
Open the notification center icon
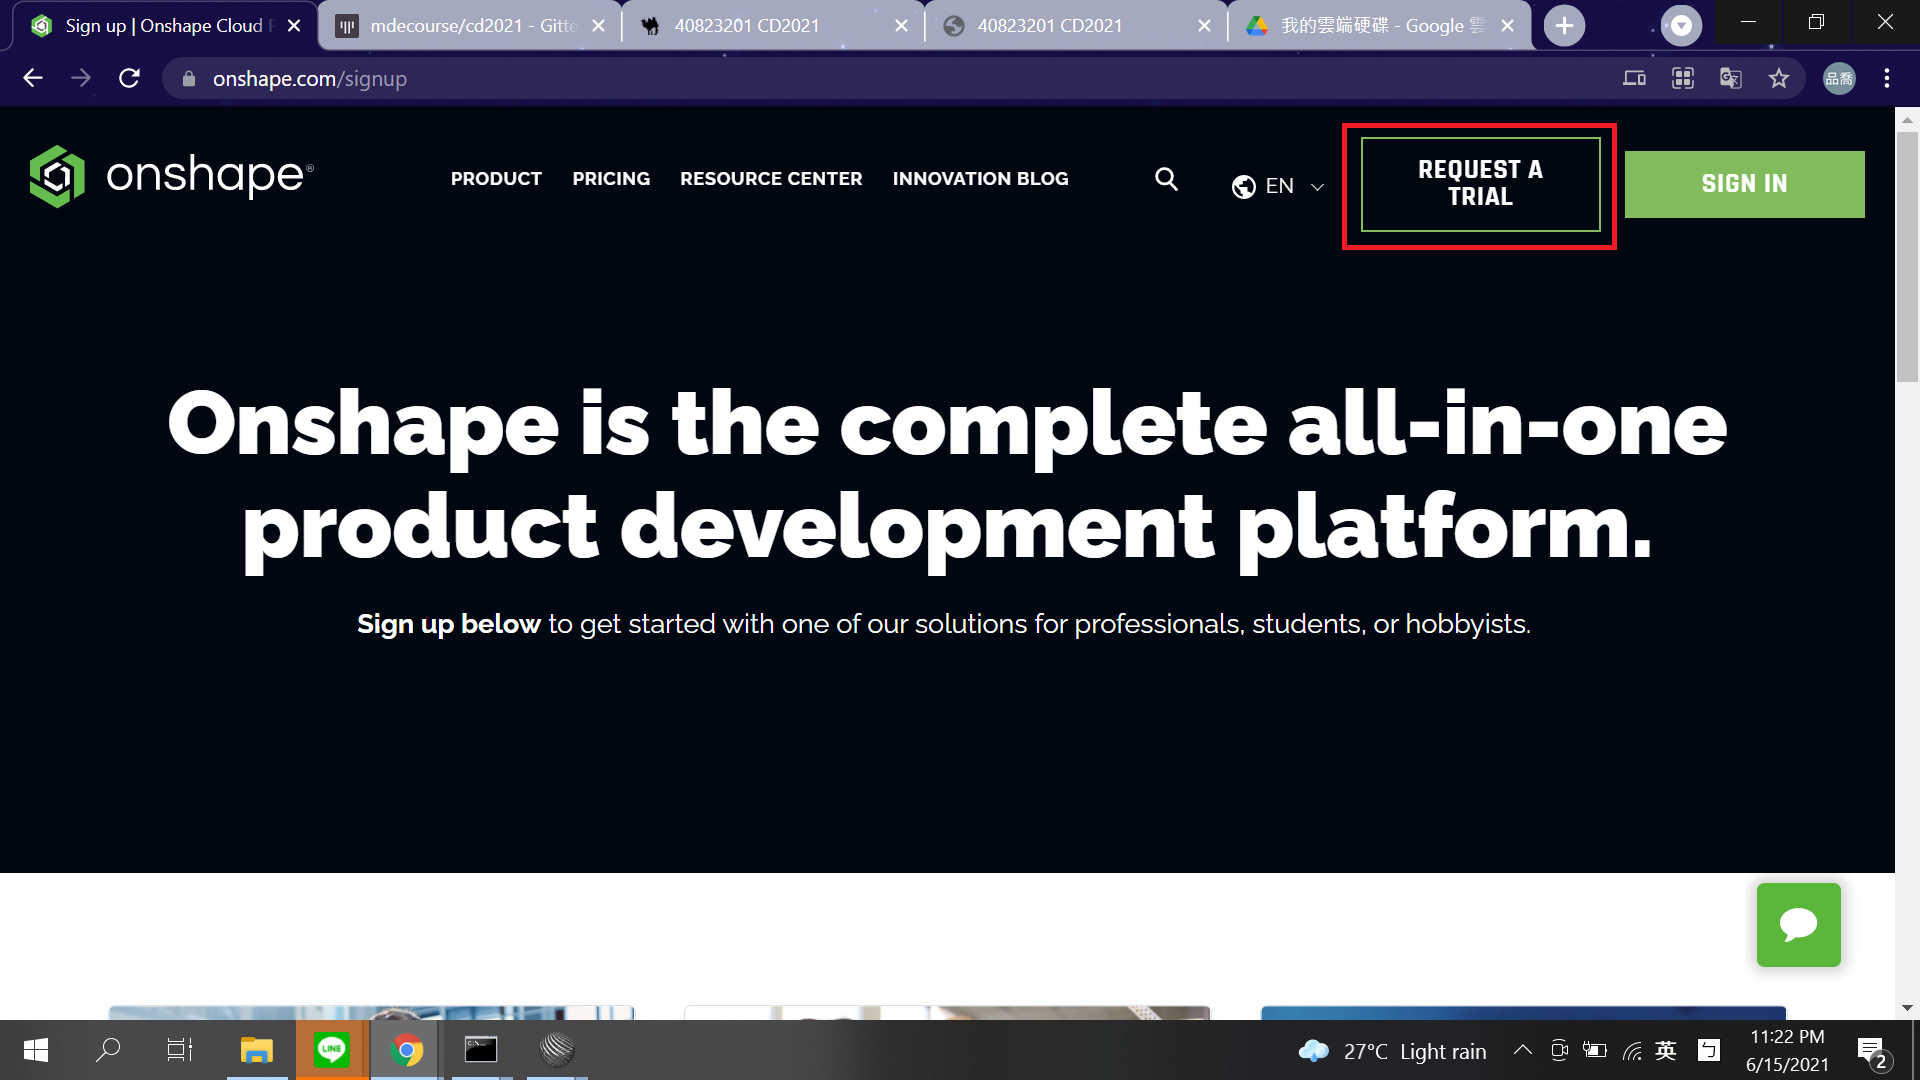(x=1872, y=1051)
